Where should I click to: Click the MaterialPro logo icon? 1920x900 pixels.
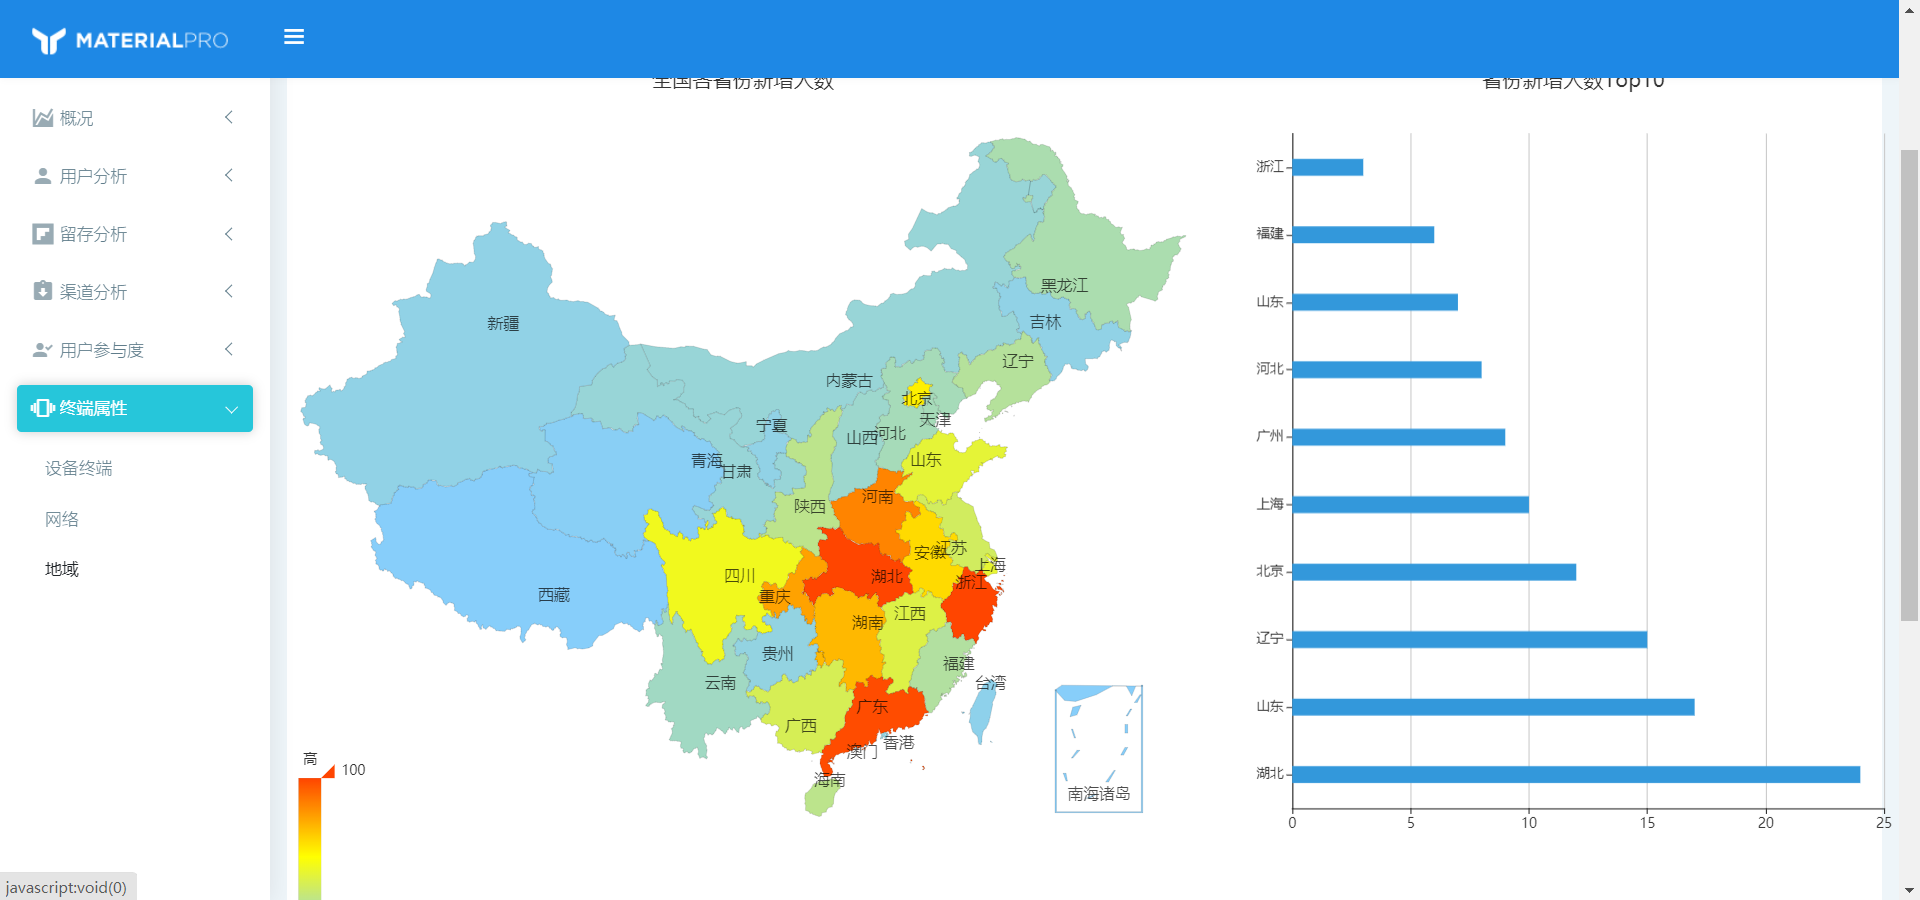pyautogui.click(x=48, y=40)
